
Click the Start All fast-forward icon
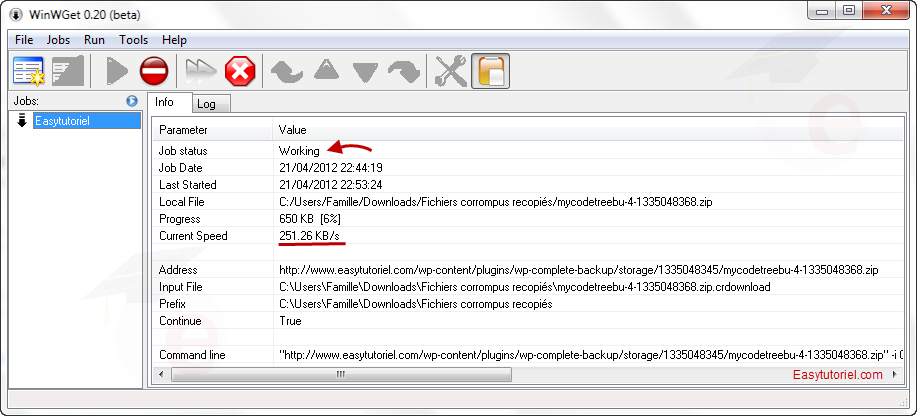click(201, 72)
